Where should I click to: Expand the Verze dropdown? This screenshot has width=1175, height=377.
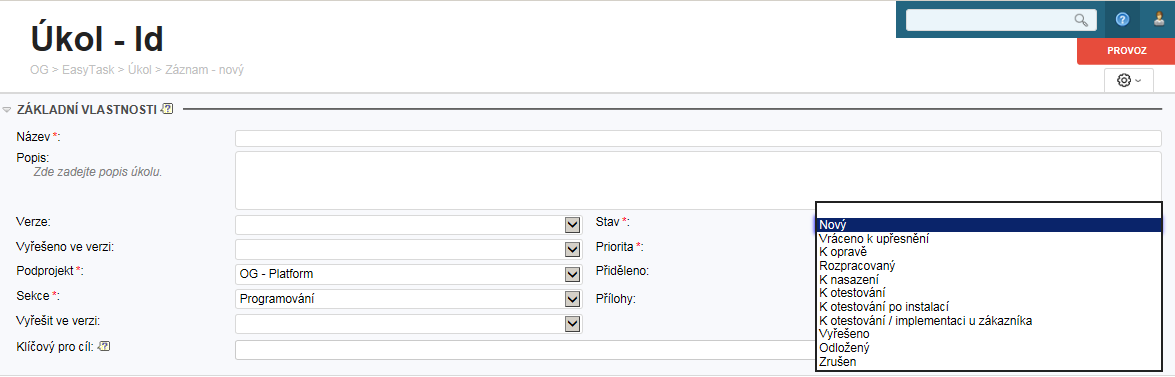click(573, 225)
